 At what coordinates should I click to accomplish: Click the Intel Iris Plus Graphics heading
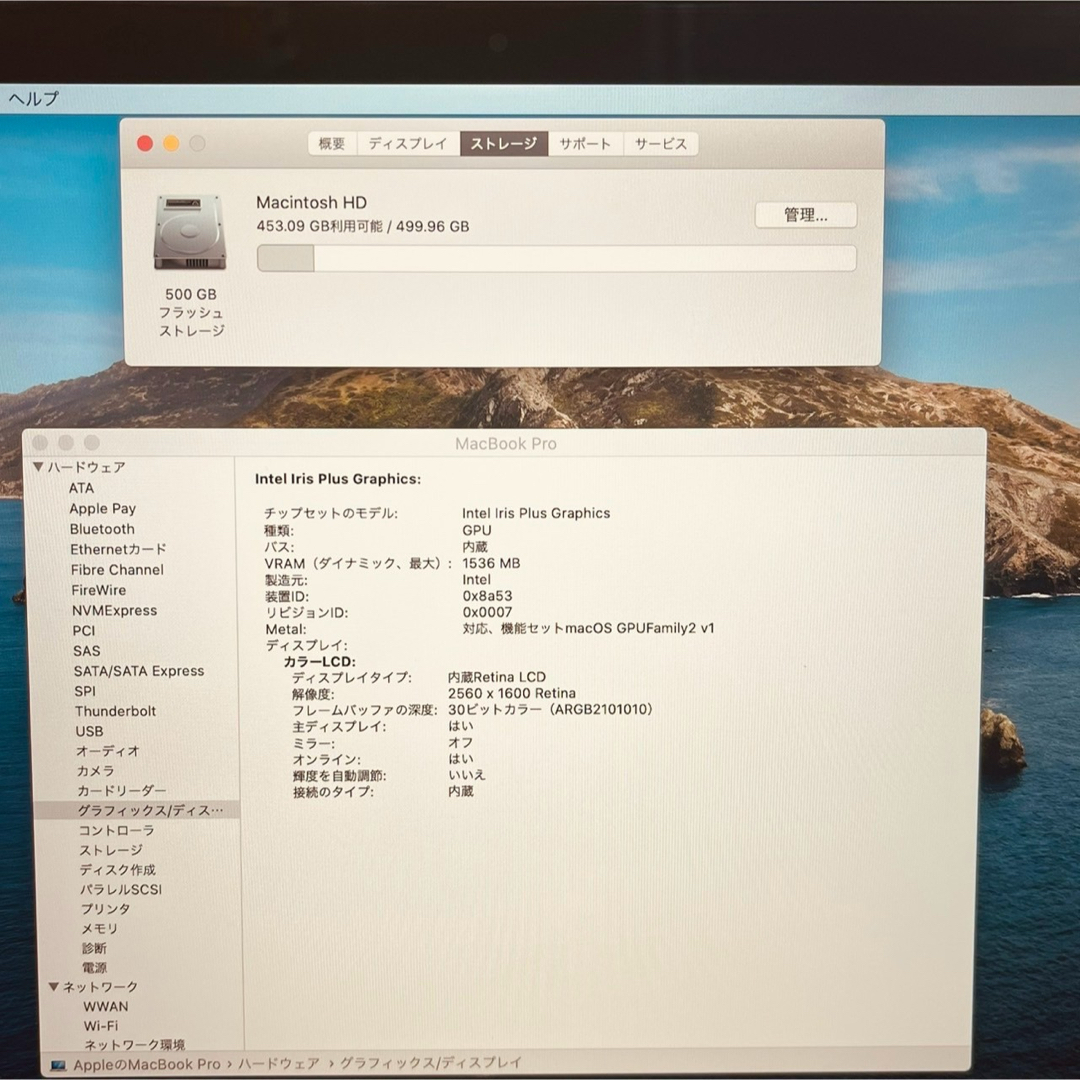[338, 479]
